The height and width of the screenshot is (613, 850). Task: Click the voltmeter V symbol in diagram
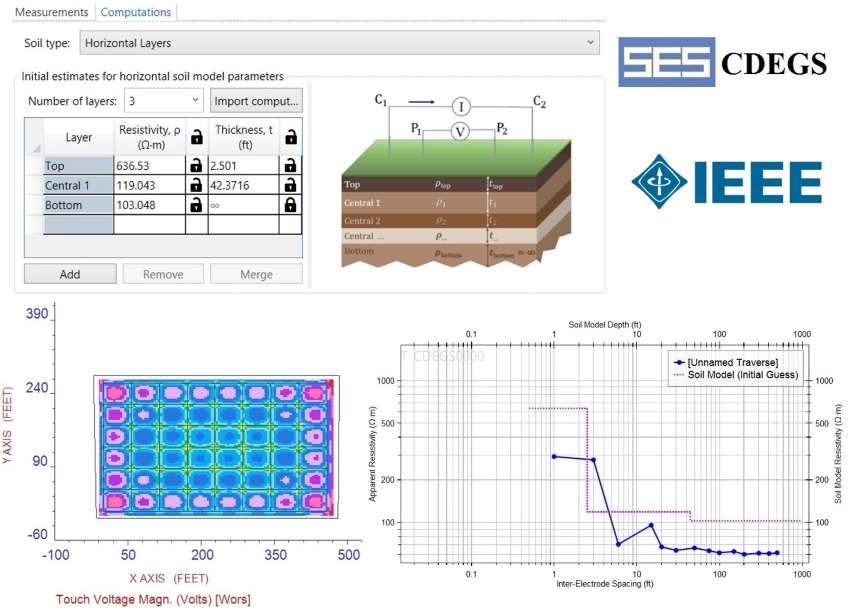coord(460,131)
